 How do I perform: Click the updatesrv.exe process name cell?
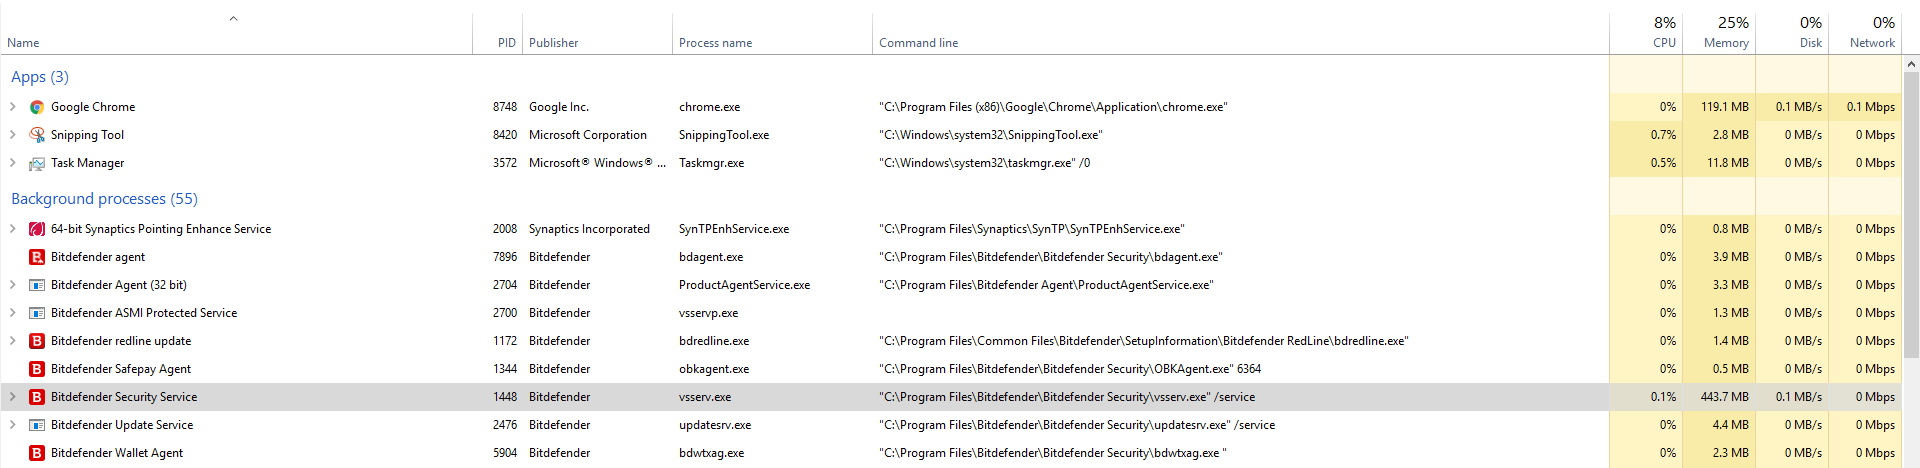tap(715, 425)
